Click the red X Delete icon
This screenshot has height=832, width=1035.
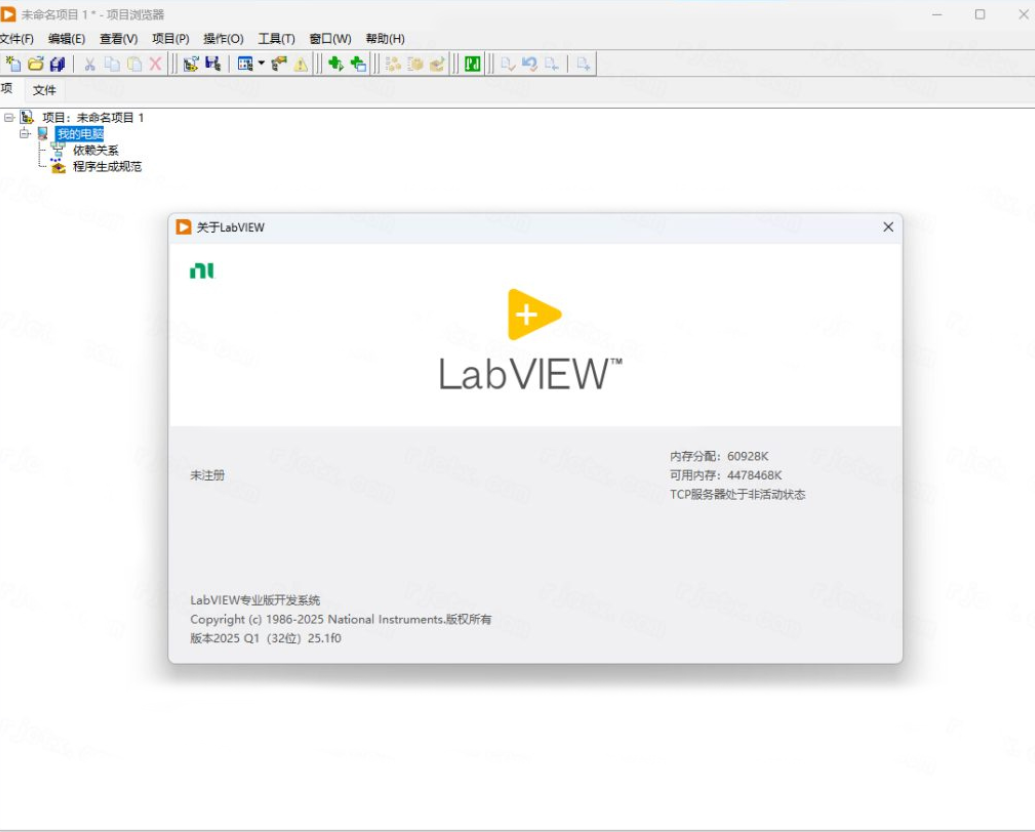click(156, 64)
